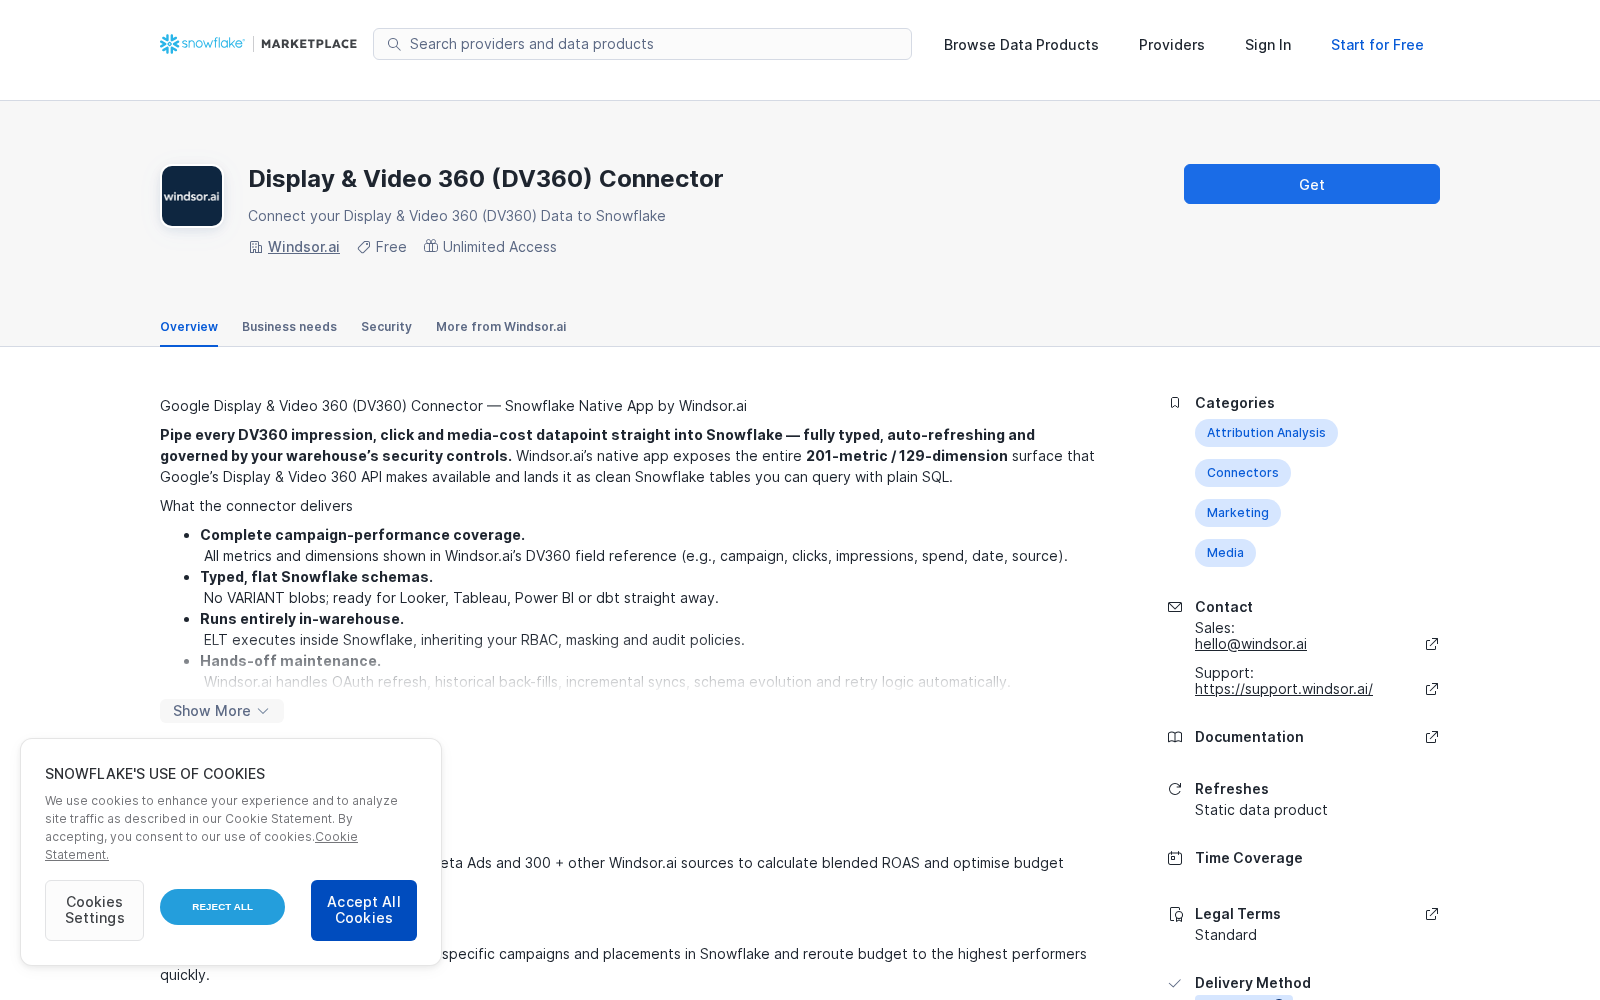The height and width of the screenshot is (1000, 1600).
Task: Click the hello@windsor.ai email link
Action: [1251, 644]
